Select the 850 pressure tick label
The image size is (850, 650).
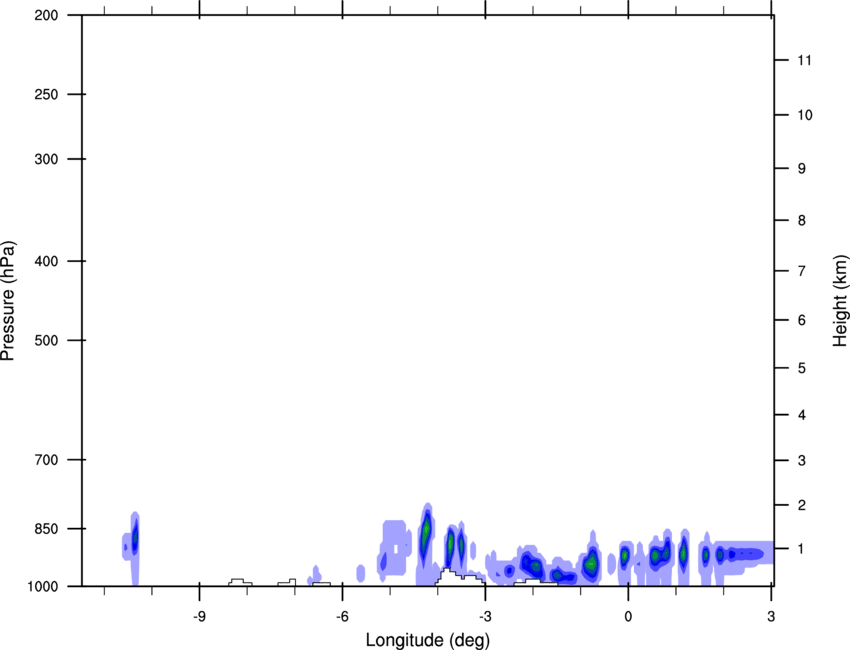point(46,529)
